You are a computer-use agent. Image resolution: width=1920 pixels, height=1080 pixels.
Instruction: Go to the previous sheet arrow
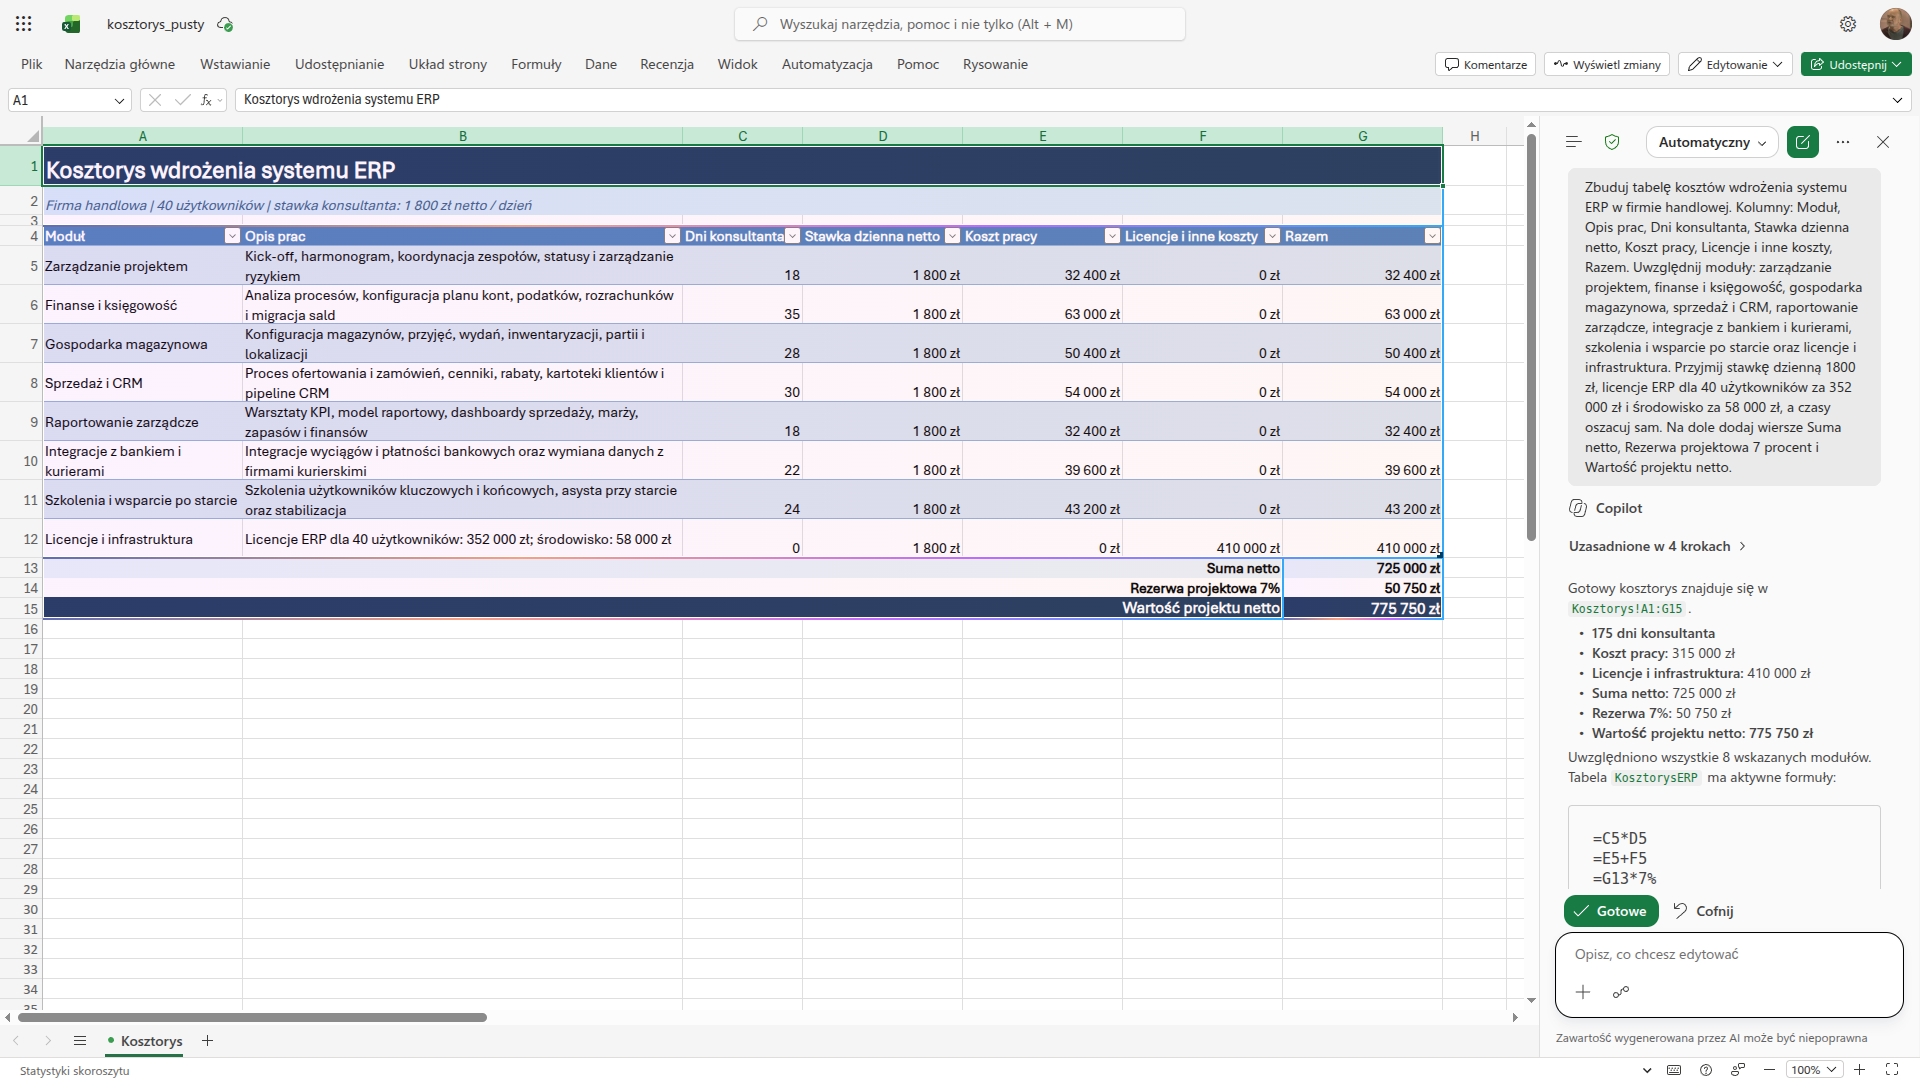[16, 1041]
